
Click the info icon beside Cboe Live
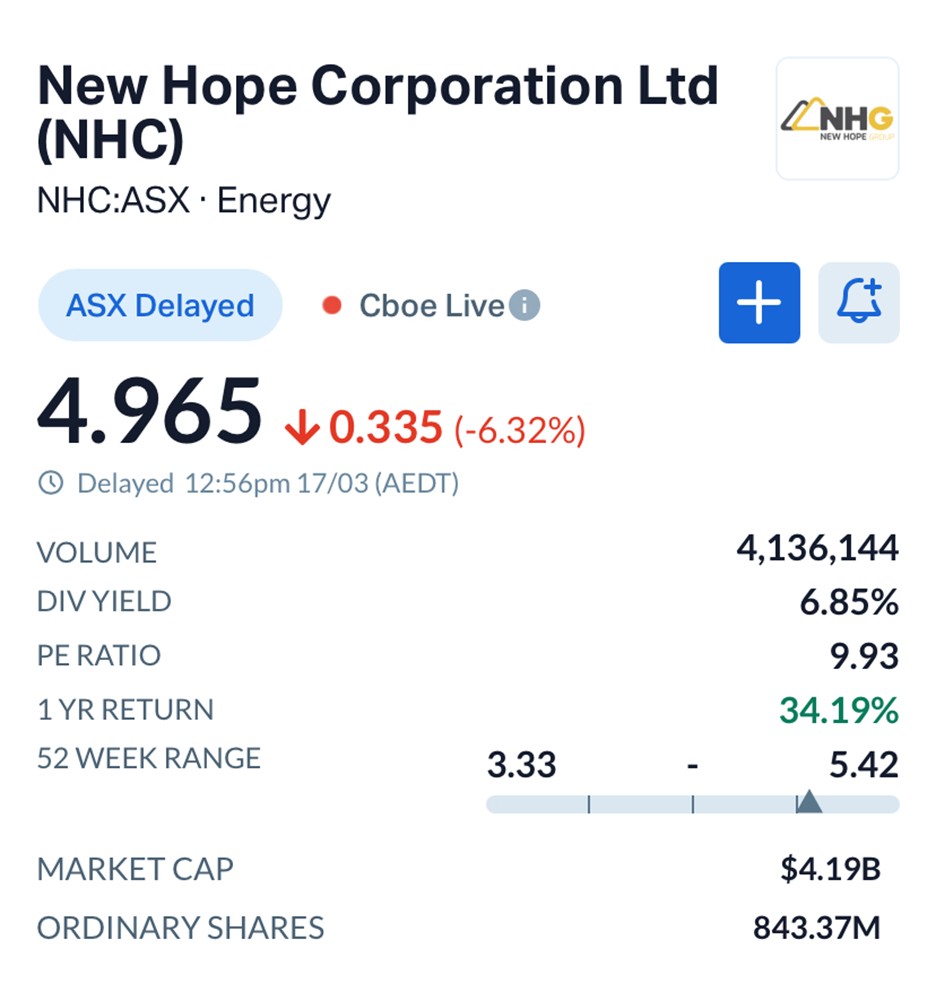pos(524,305)
